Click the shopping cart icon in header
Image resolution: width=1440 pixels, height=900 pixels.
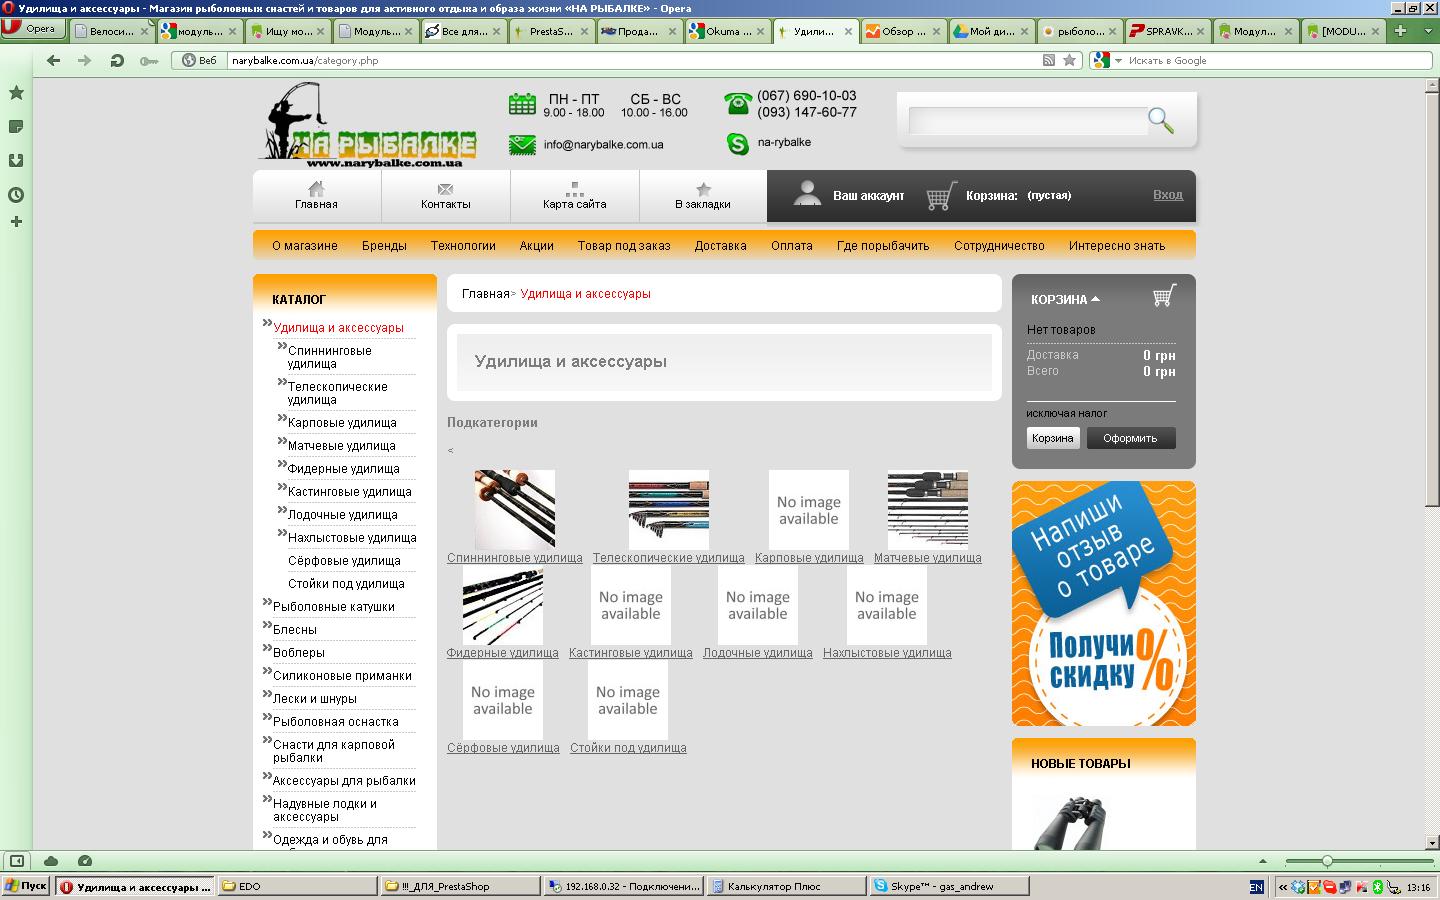940,196
